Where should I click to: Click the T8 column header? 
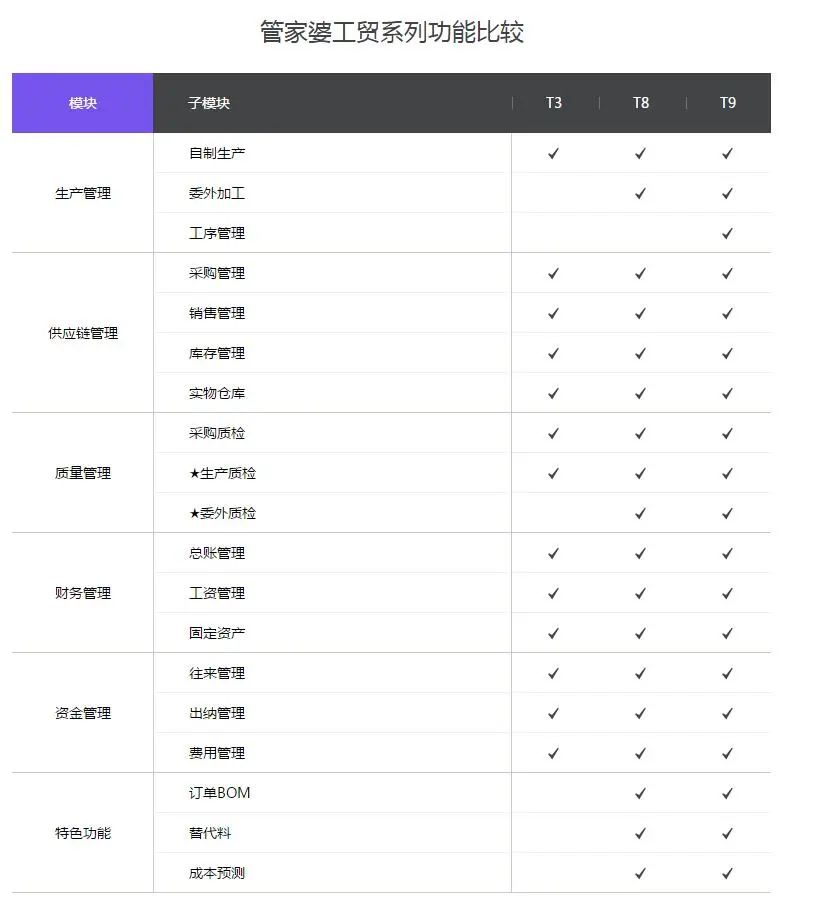tap(641, 103)
